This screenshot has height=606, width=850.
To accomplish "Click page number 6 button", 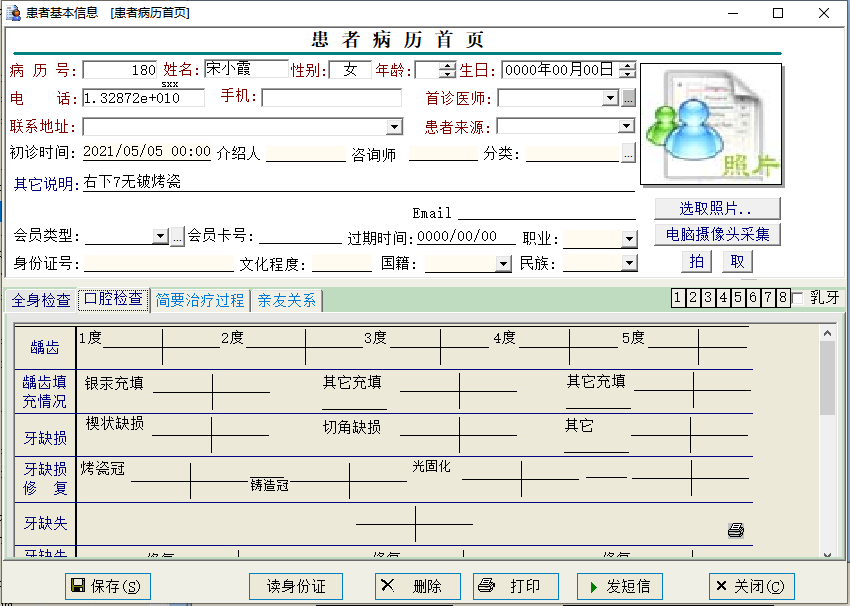I will [x=753, y=297].
